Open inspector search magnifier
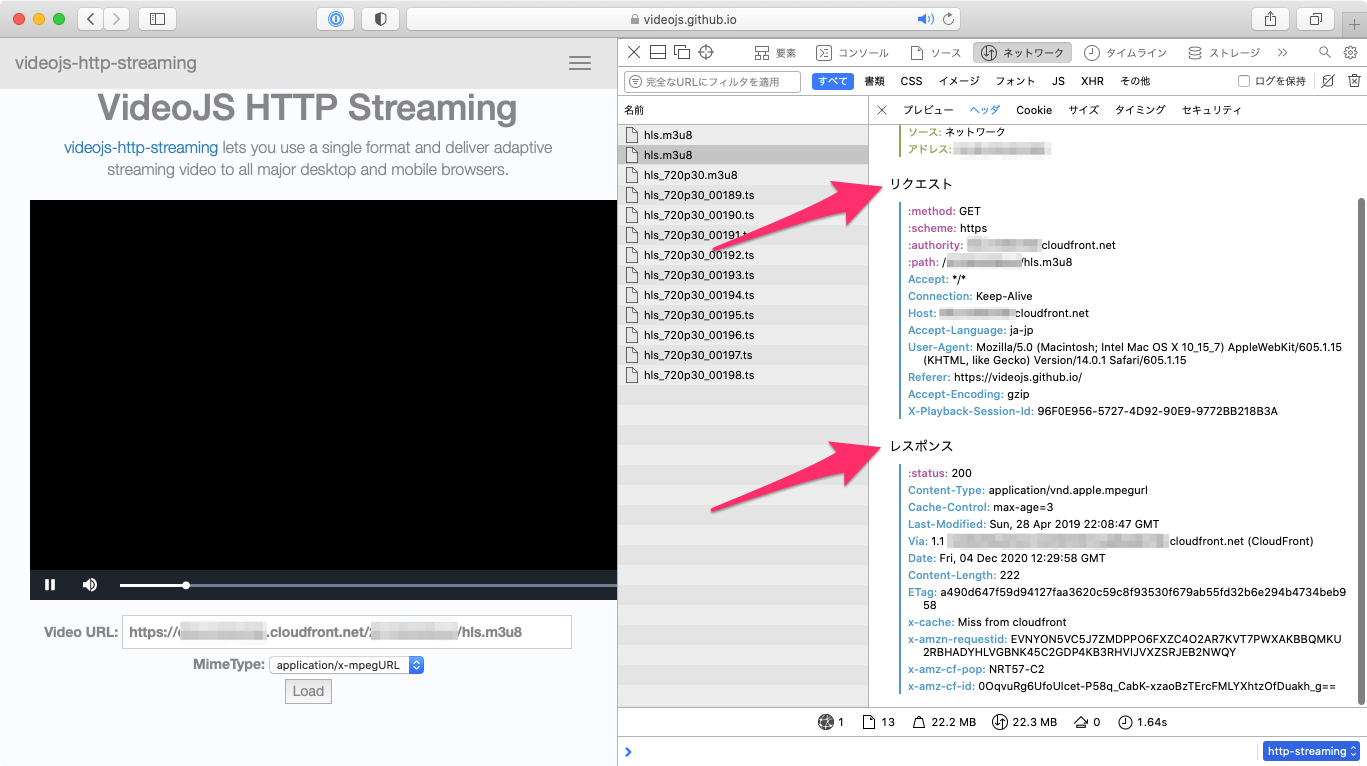This screenshot has width=1367, height=766. click(1325, 53)
